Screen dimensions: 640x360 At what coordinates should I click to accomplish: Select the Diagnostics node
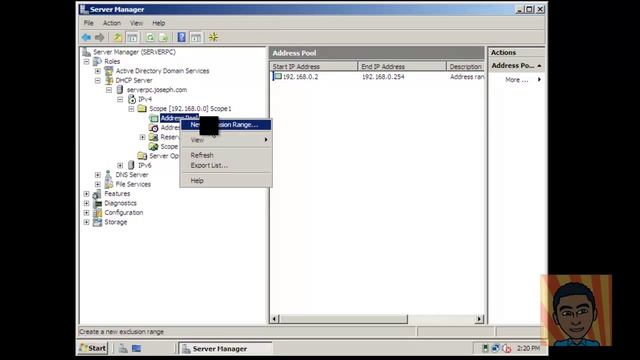[x=120, y=203]
